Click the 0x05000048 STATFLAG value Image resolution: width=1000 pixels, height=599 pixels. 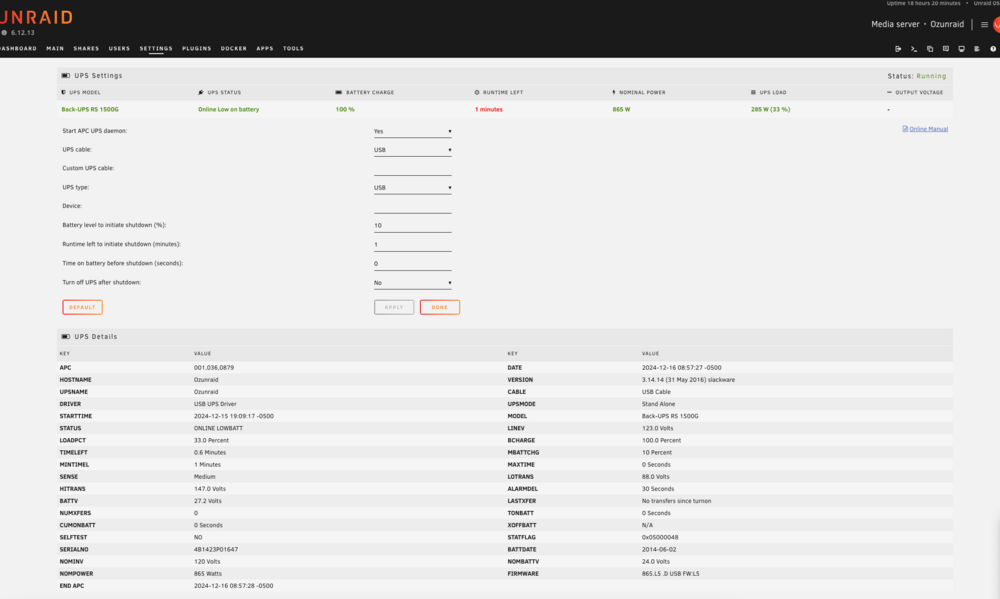click(660, 538)
